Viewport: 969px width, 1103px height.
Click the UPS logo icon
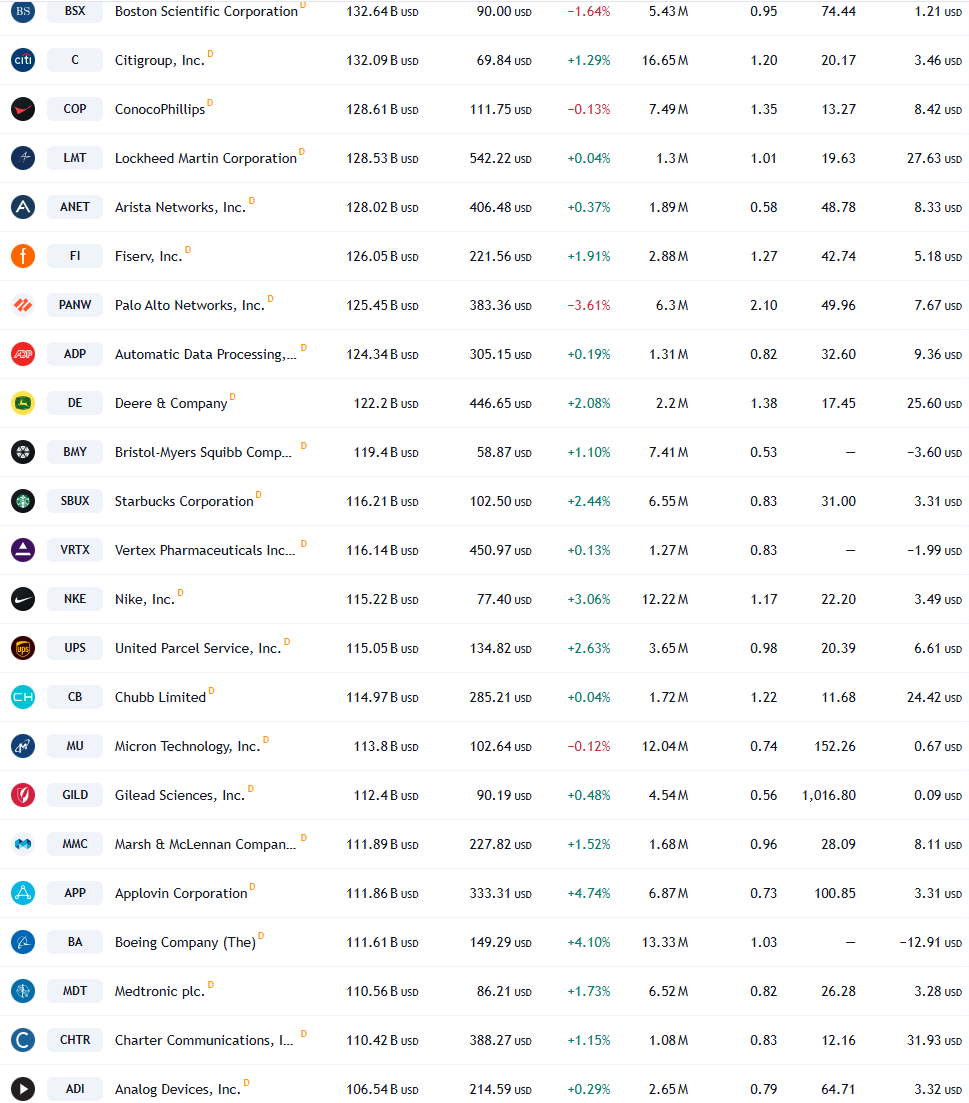(x=23, y=648)
